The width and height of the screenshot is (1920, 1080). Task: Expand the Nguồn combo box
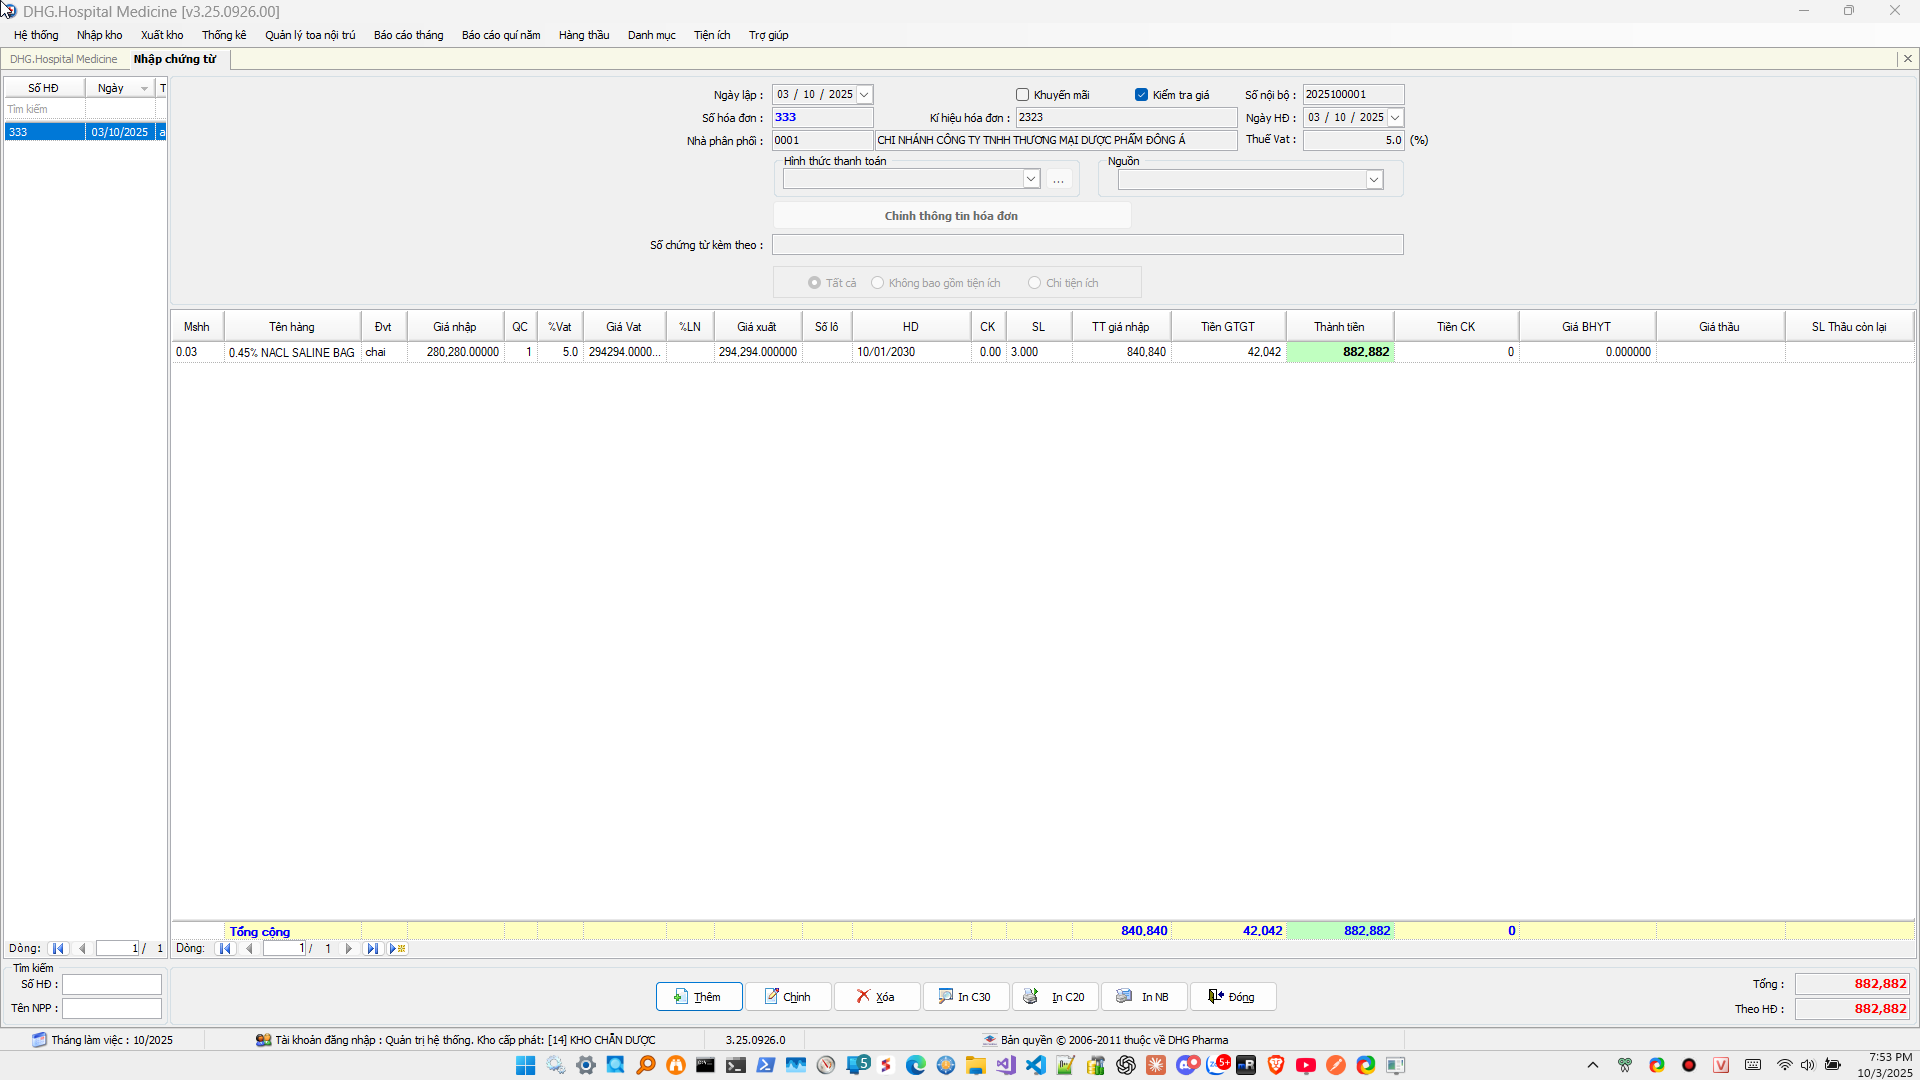1374,180
